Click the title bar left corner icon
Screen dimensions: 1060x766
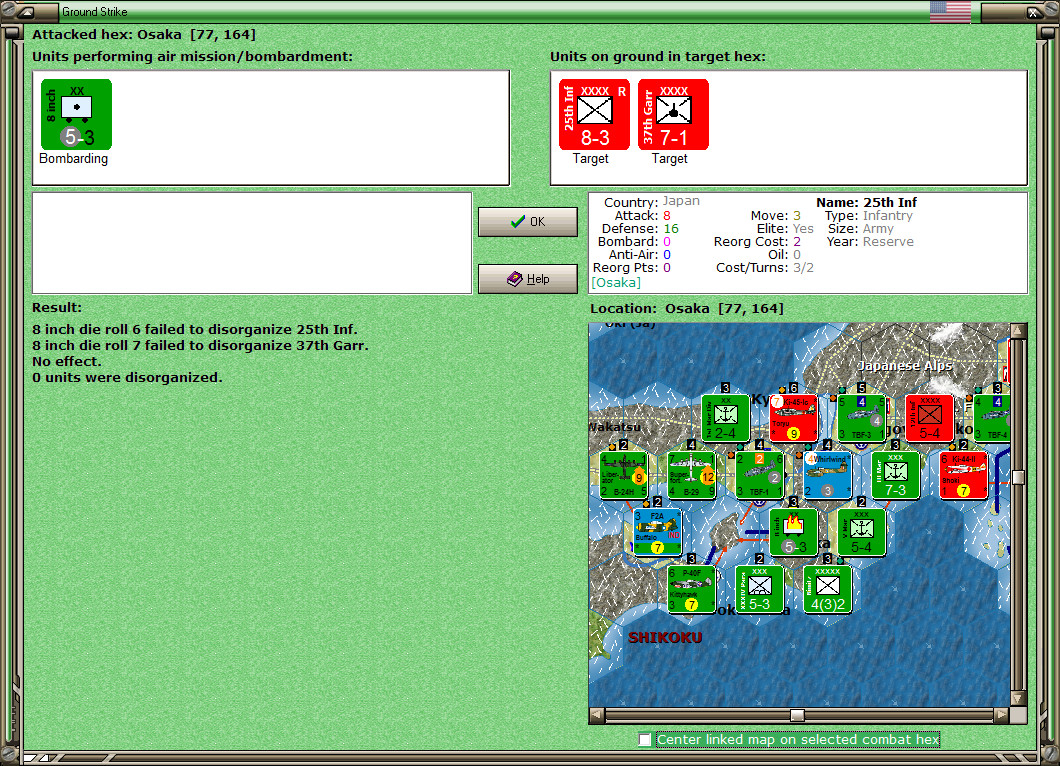tap(26, 11)
